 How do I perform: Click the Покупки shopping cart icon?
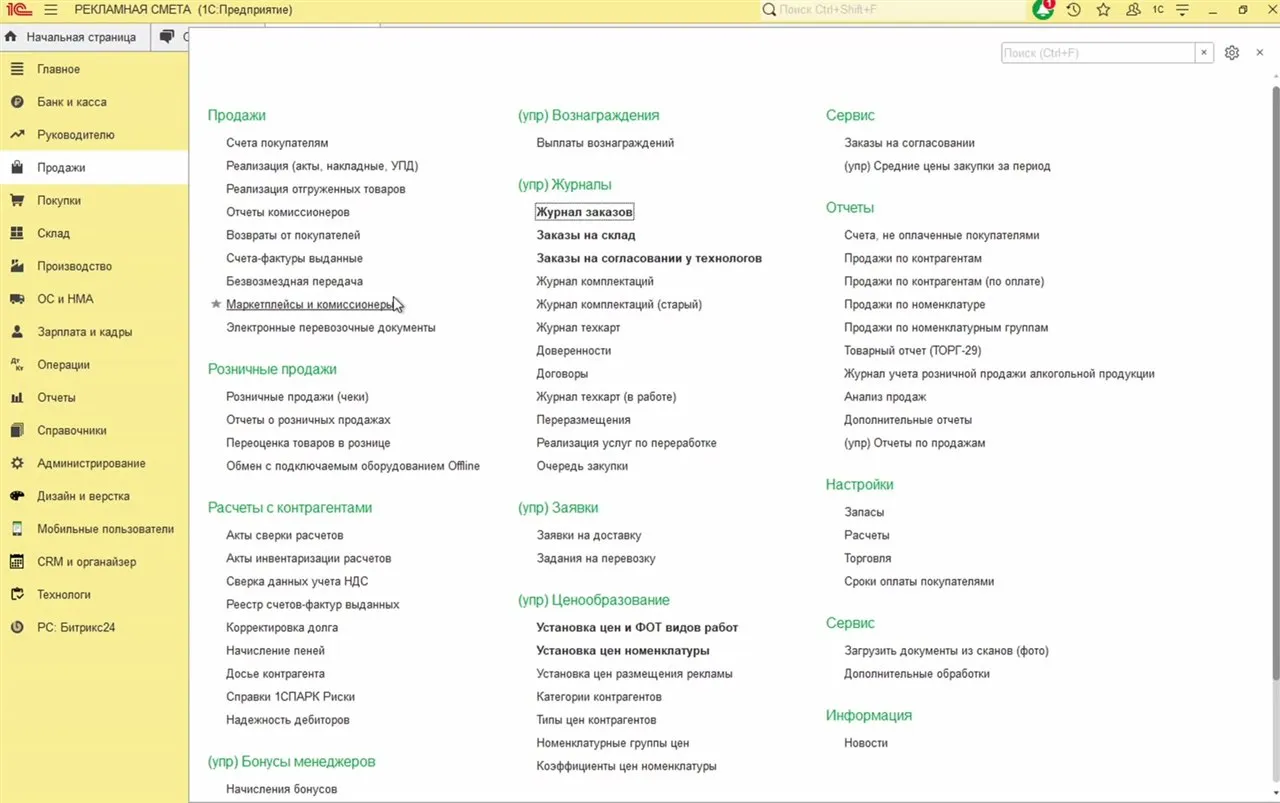pyautogui.click(x=17, y=201)
